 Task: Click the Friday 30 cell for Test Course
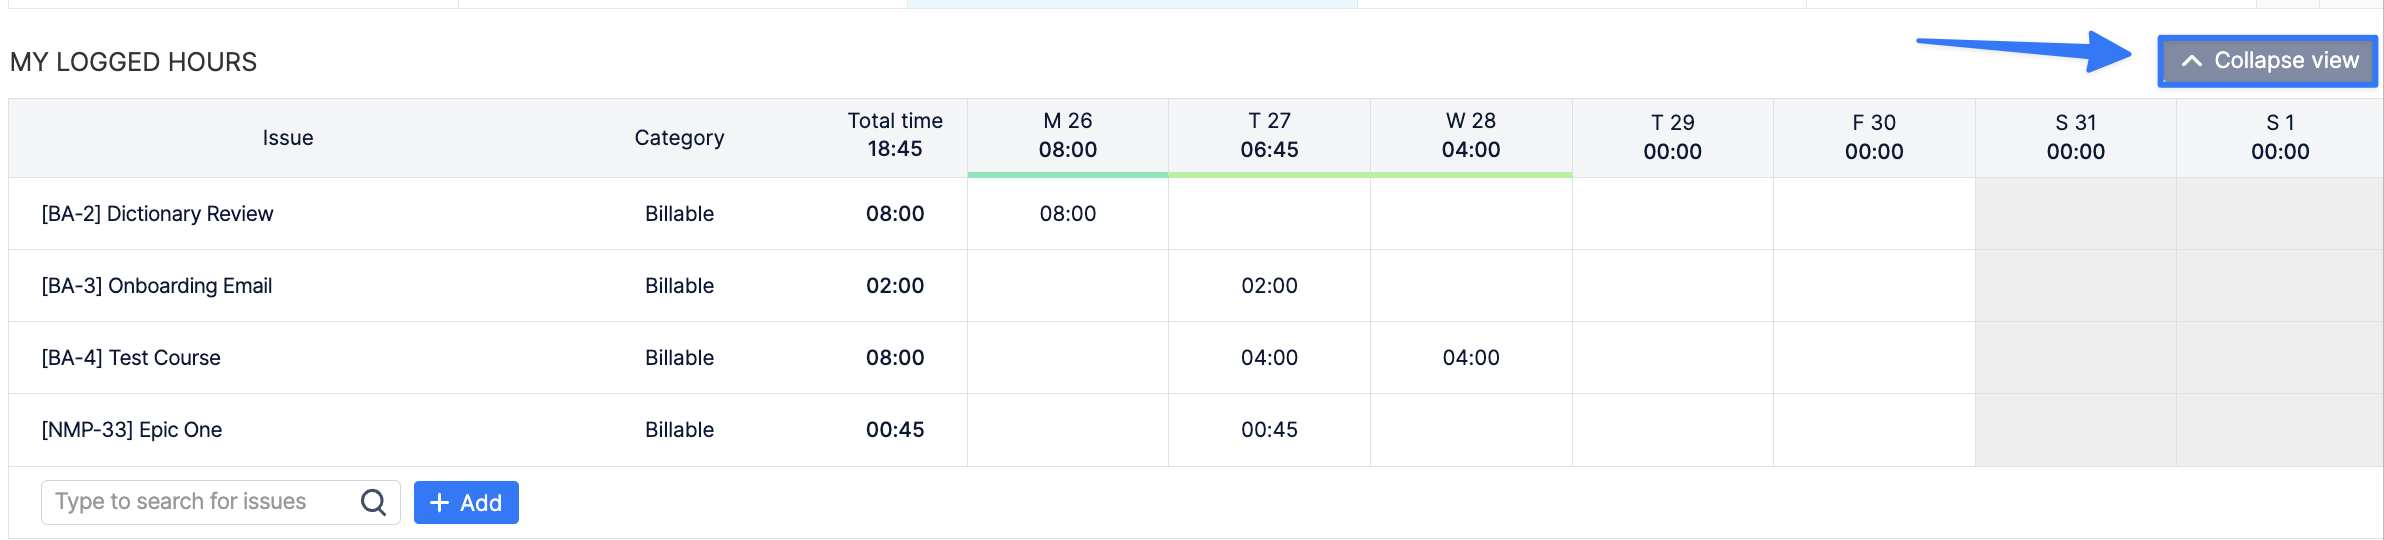1874,358
